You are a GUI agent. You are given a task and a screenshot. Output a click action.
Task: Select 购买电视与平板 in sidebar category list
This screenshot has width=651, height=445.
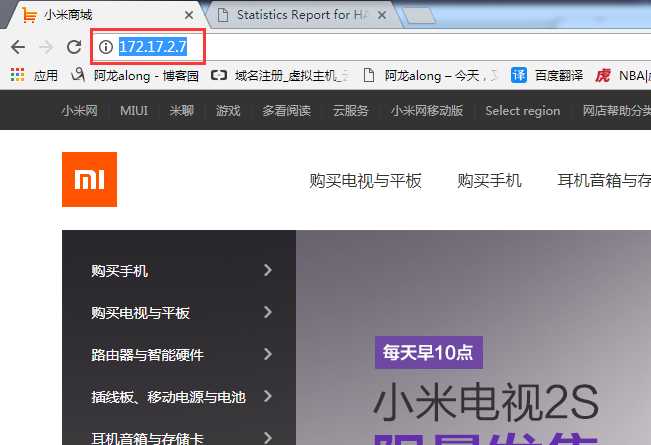(x=140, y=313)
